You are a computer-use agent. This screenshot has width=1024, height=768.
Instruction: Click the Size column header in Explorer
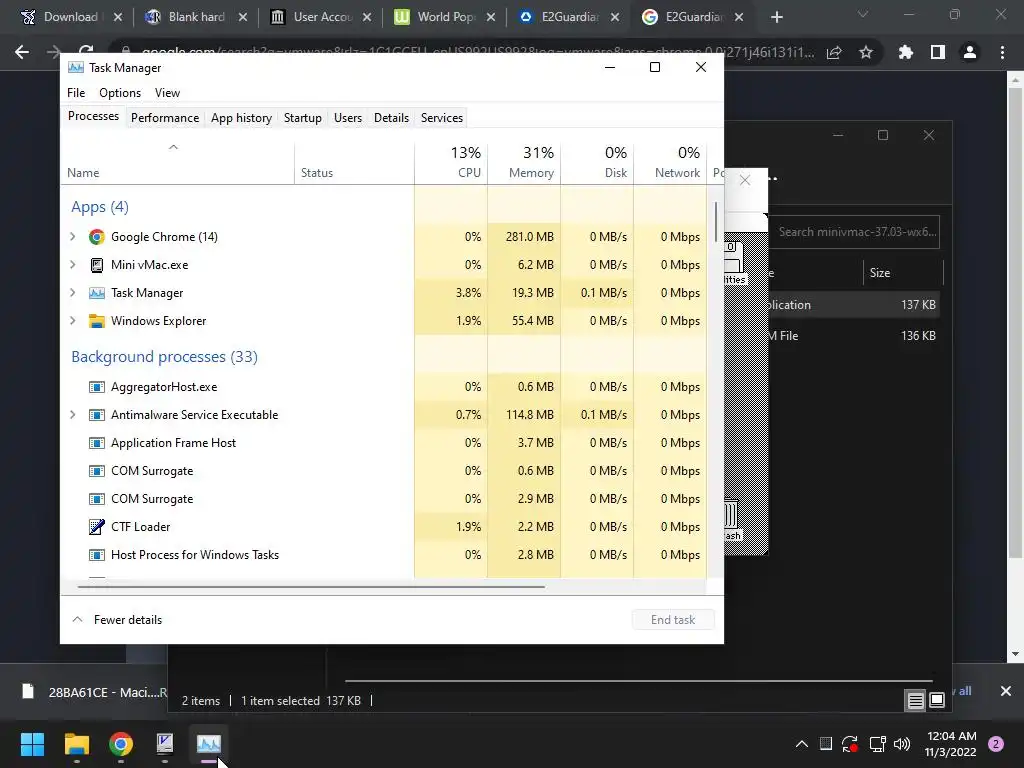coord(904,273)
